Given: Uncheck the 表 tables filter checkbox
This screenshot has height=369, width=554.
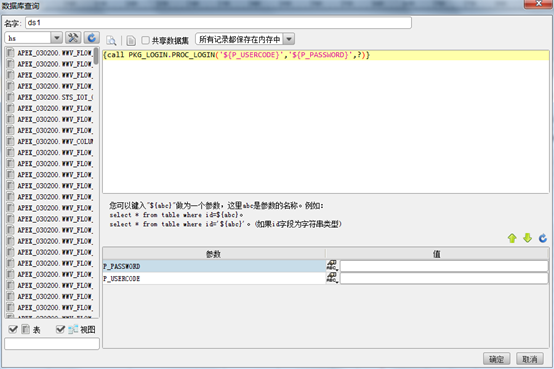Looking at the screenshot, I should (x=13, y=329).
